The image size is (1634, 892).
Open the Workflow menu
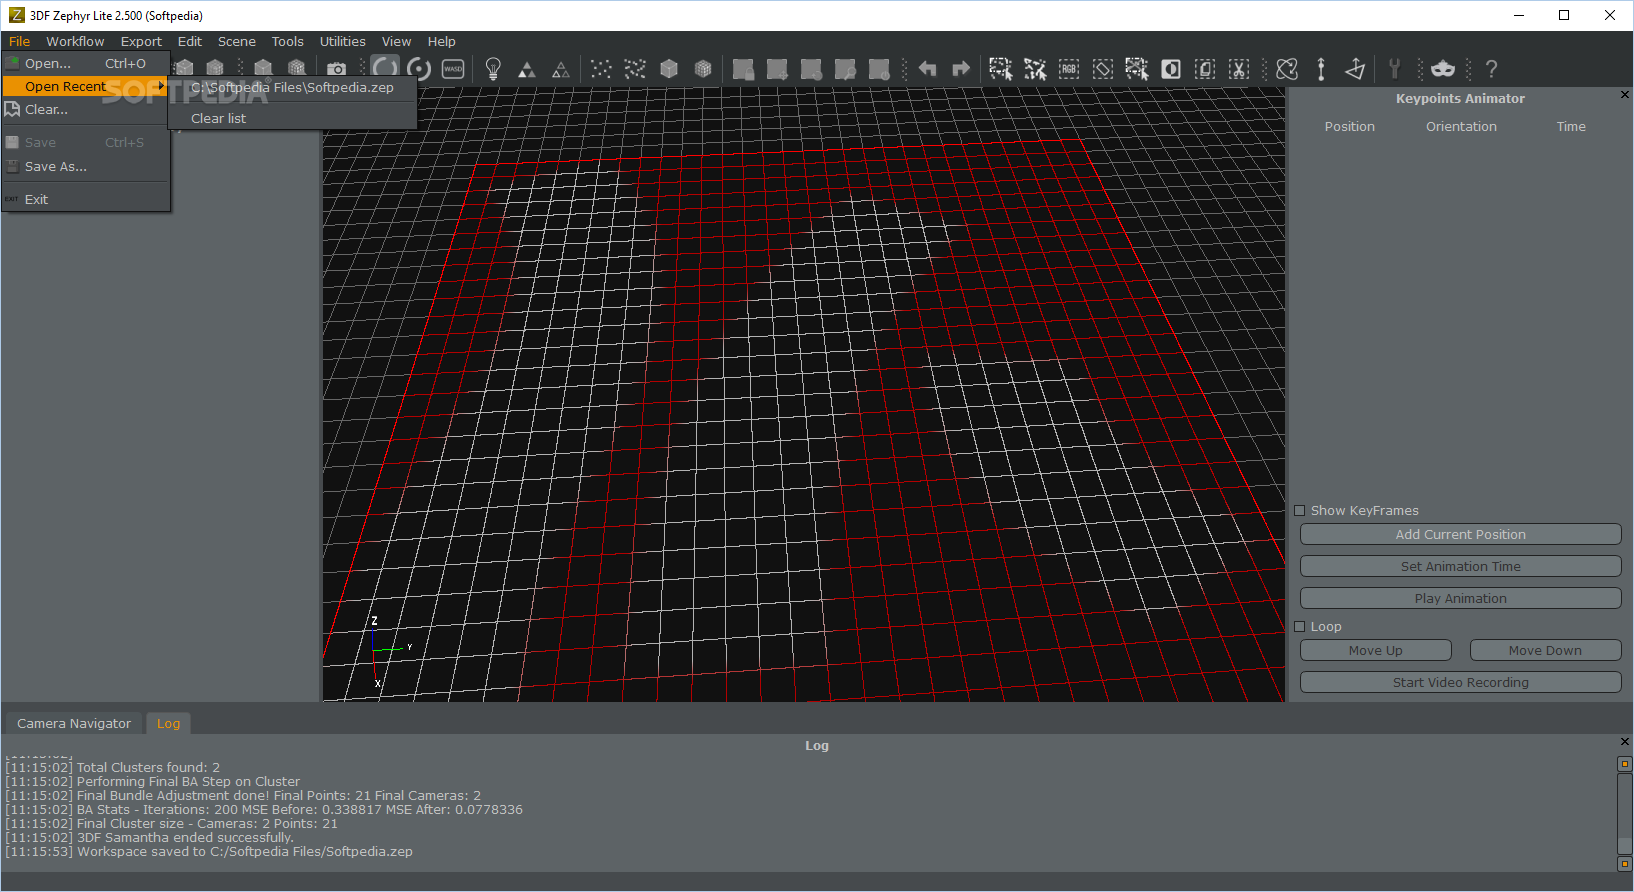(75, 42)
